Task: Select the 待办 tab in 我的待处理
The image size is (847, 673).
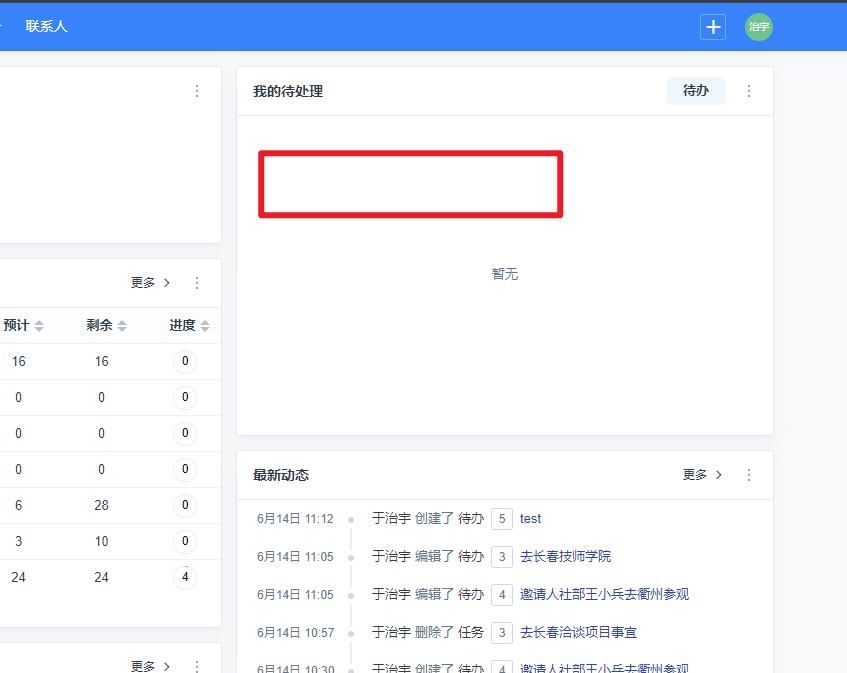Action: click(x=696, y=90)
